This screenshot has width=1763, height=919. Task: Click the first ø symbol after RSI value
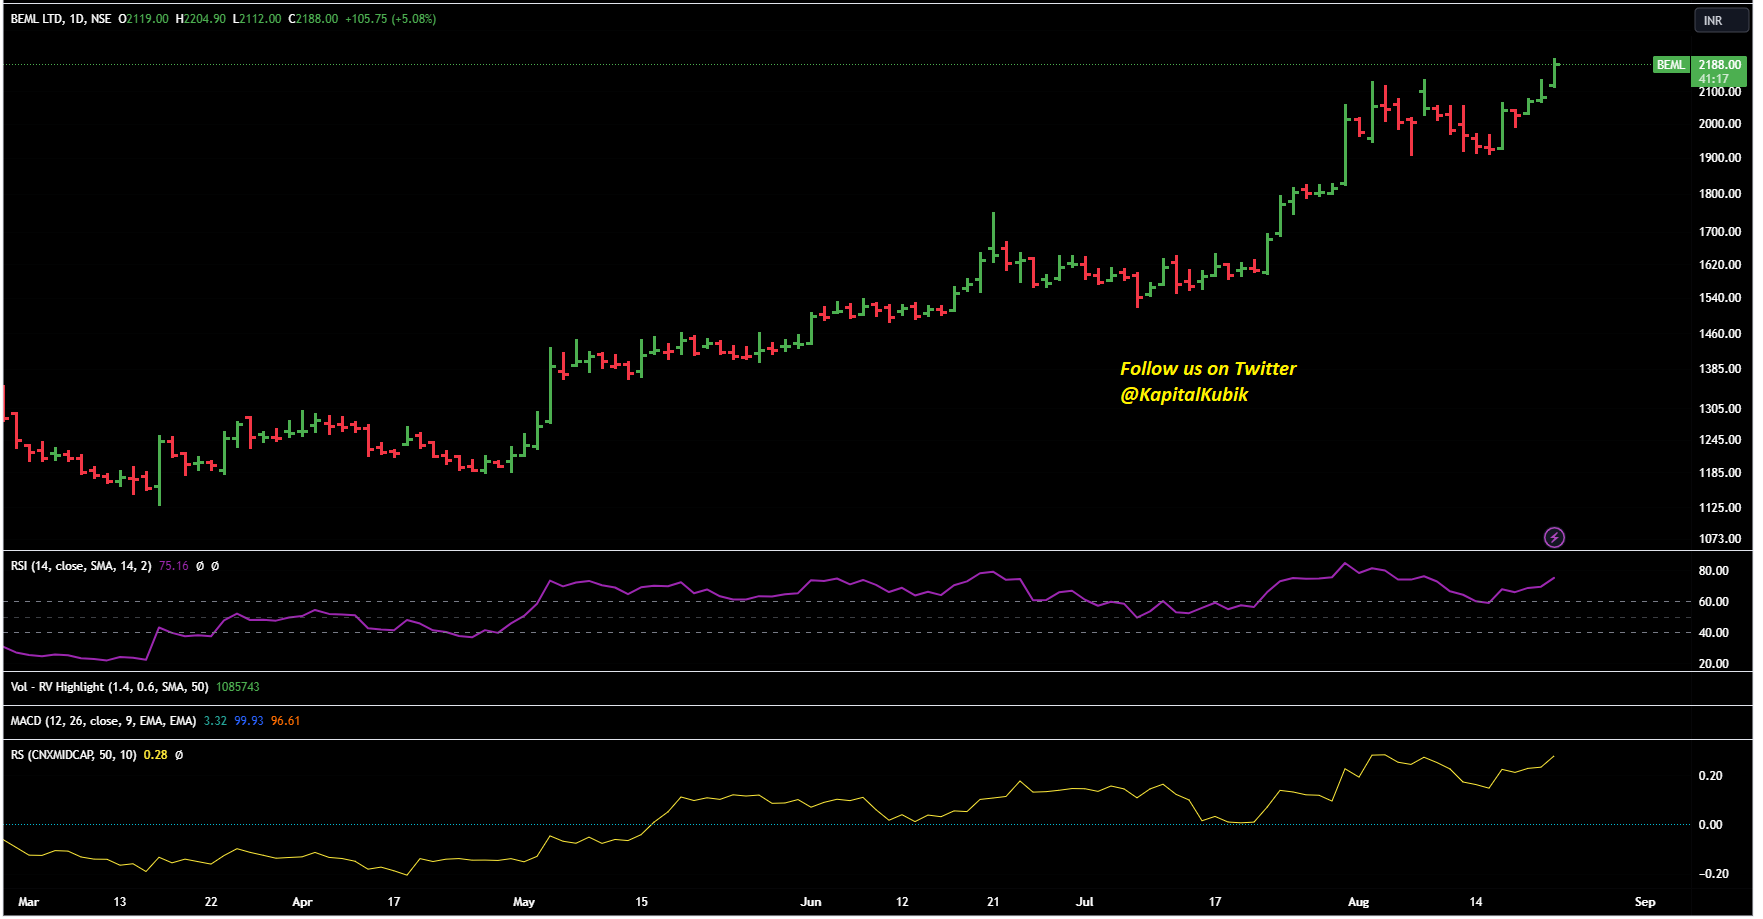tap(200, 566)
